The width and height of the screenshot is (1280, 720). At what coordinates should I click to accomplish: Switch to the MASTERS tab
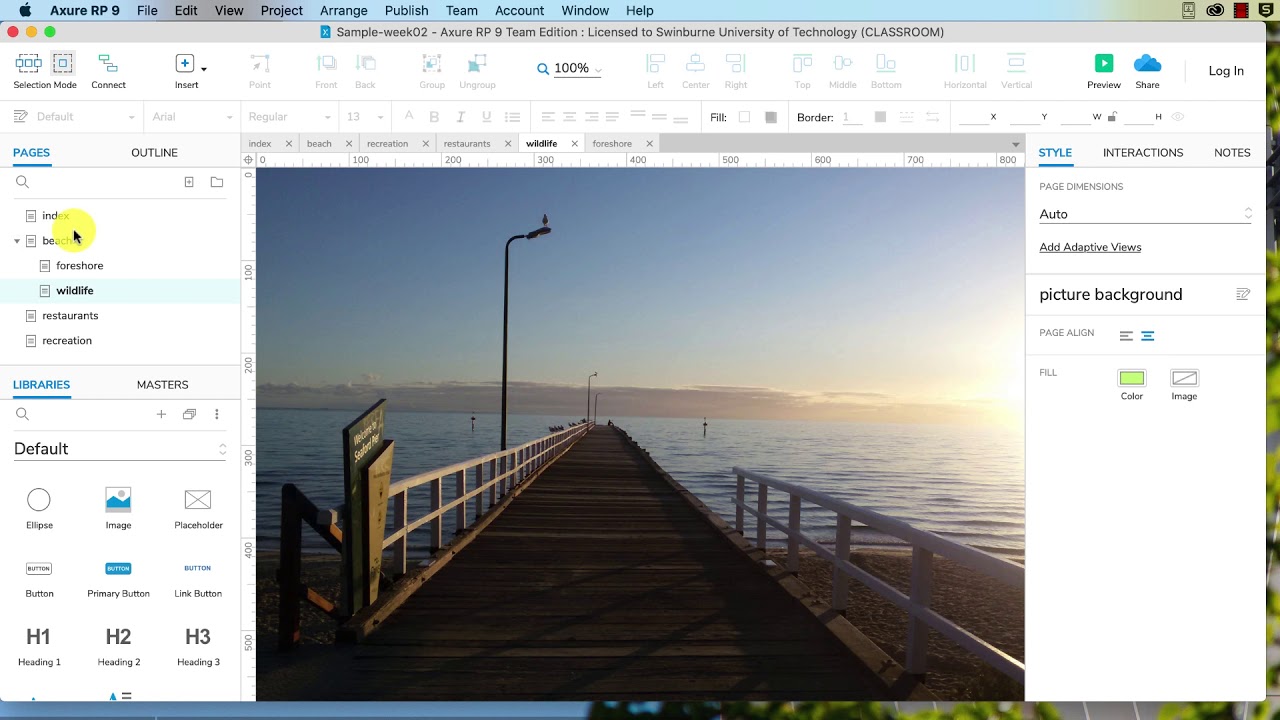[162, 385]
